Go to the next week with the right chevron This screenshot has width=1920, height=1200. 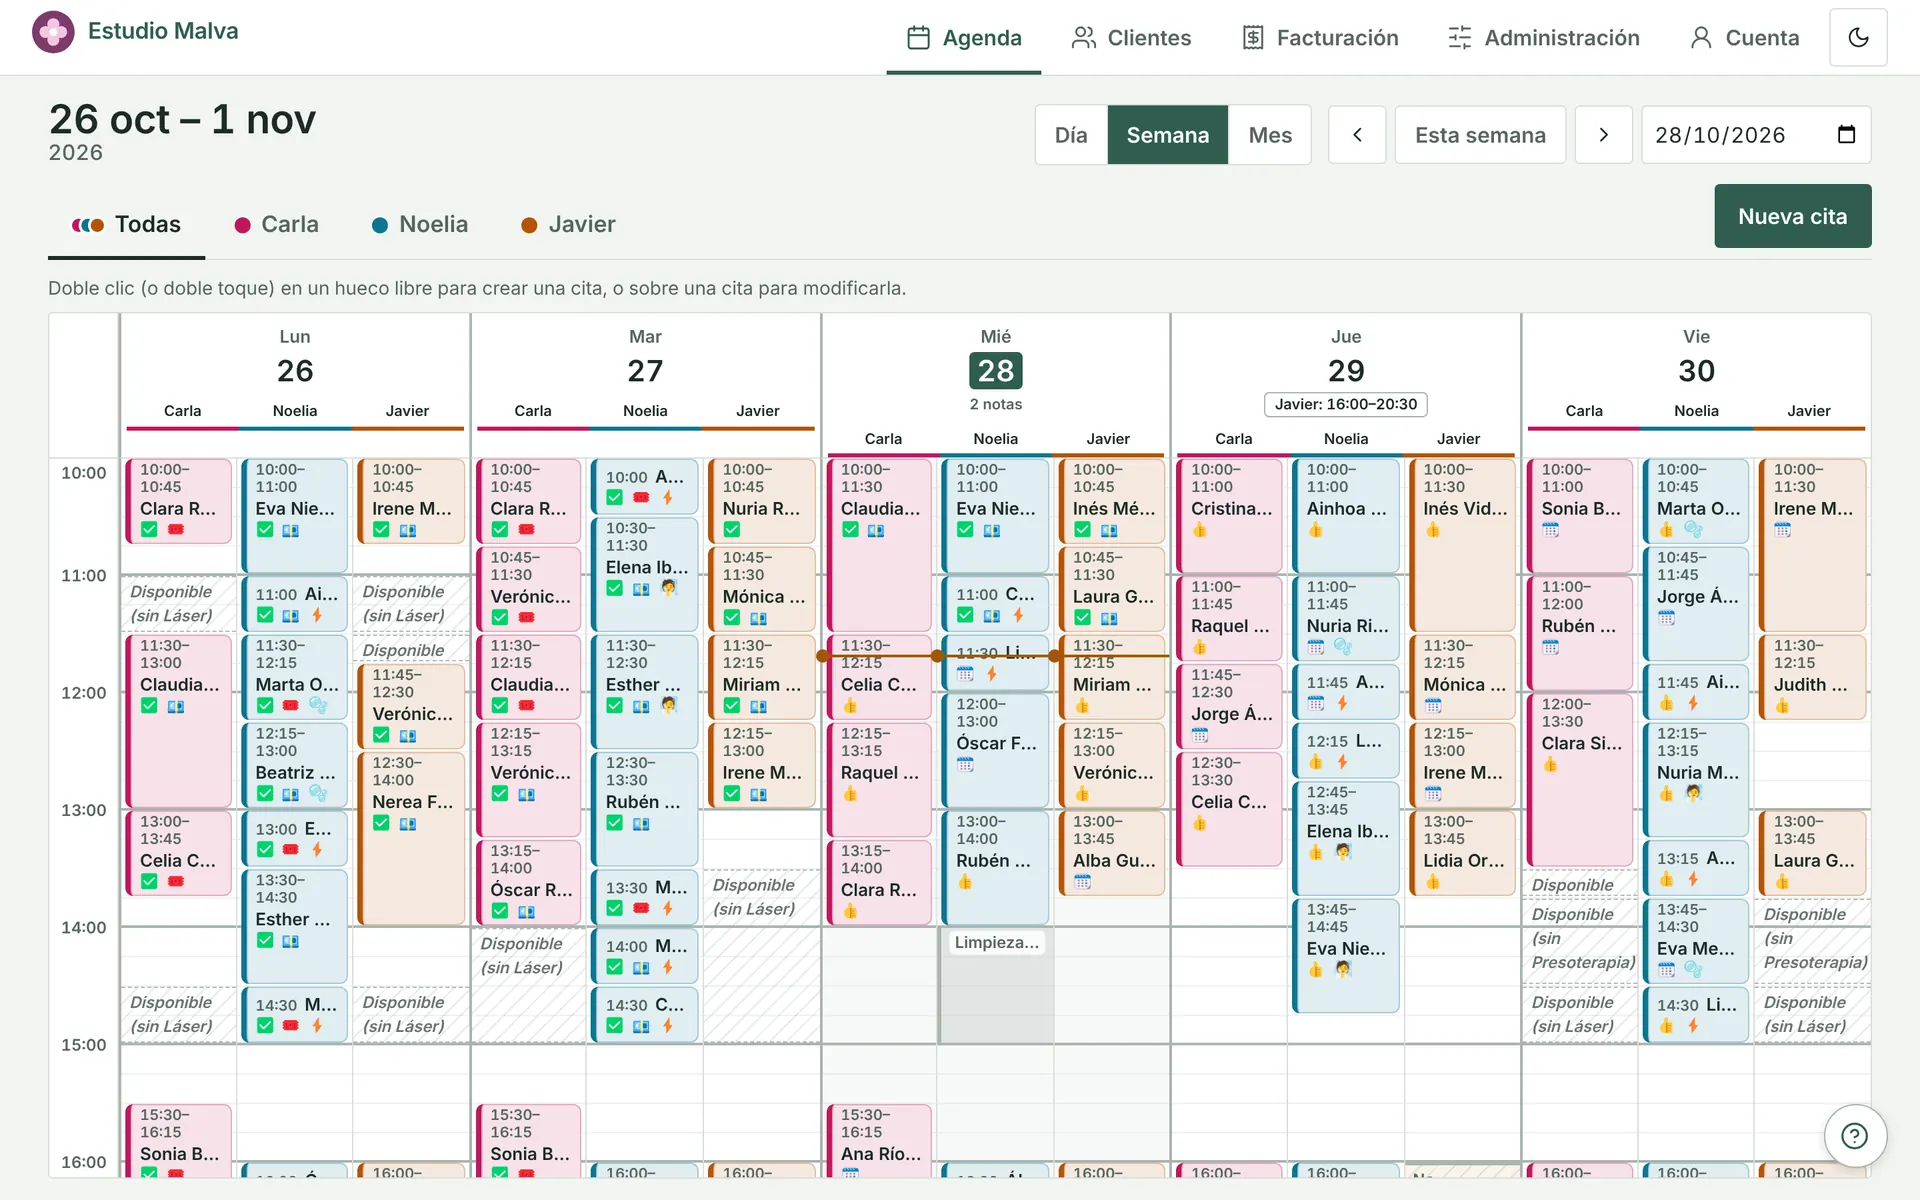[x=1603, y=135]
